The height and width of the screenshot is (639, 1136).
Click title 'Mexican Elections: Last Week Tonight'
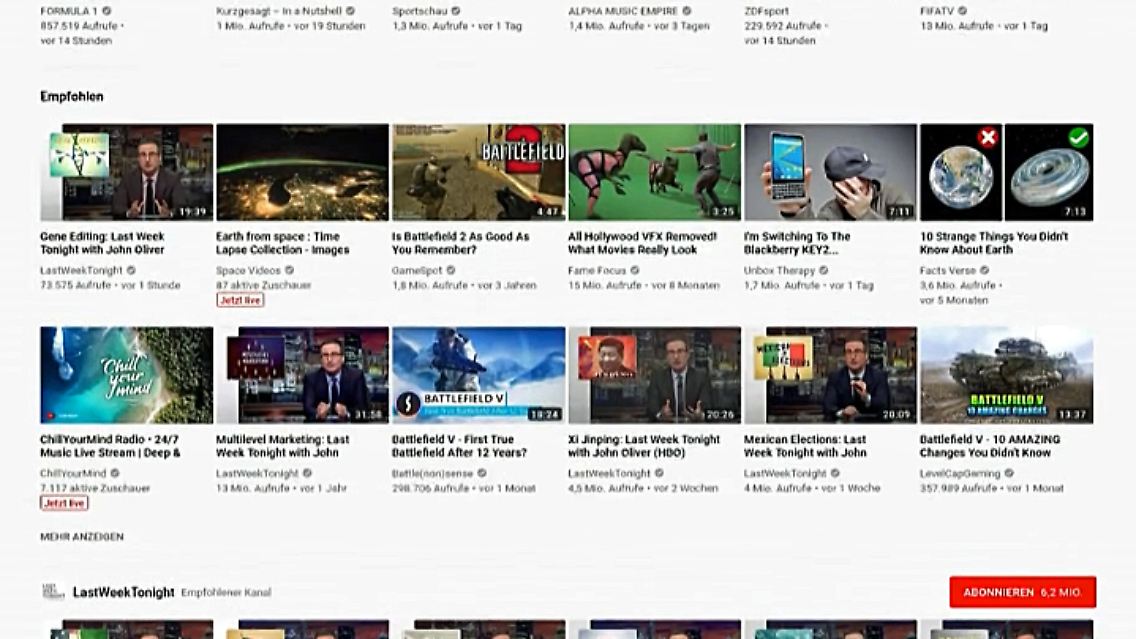coord(805,446)
